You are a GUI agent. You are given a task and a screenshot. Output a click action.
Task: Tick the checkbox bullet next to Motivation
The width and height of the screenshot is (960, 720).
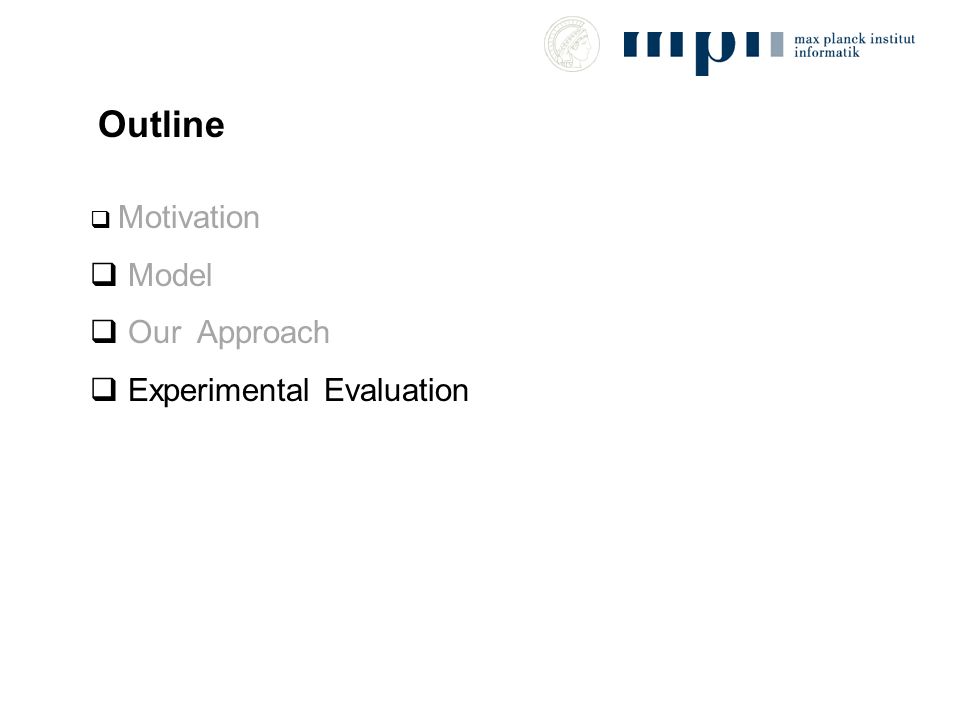100,219
